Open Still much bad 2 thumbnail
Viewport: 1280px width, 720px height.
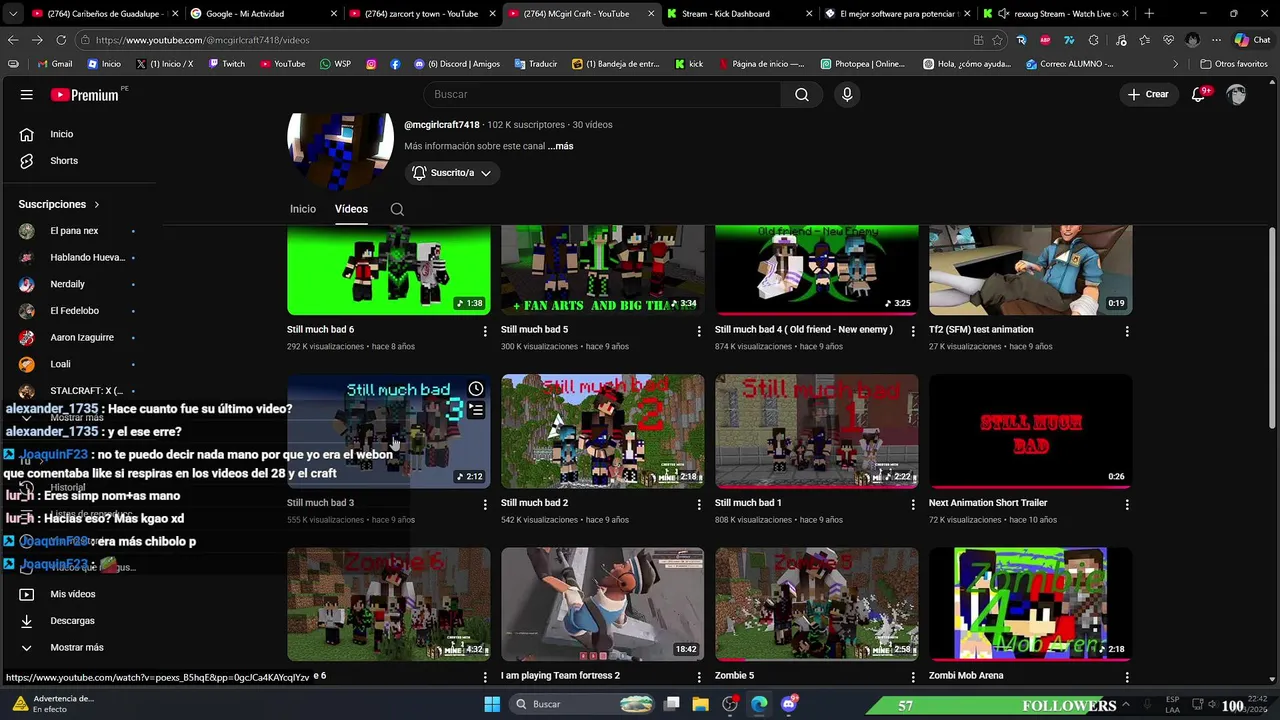coord(603,431)
